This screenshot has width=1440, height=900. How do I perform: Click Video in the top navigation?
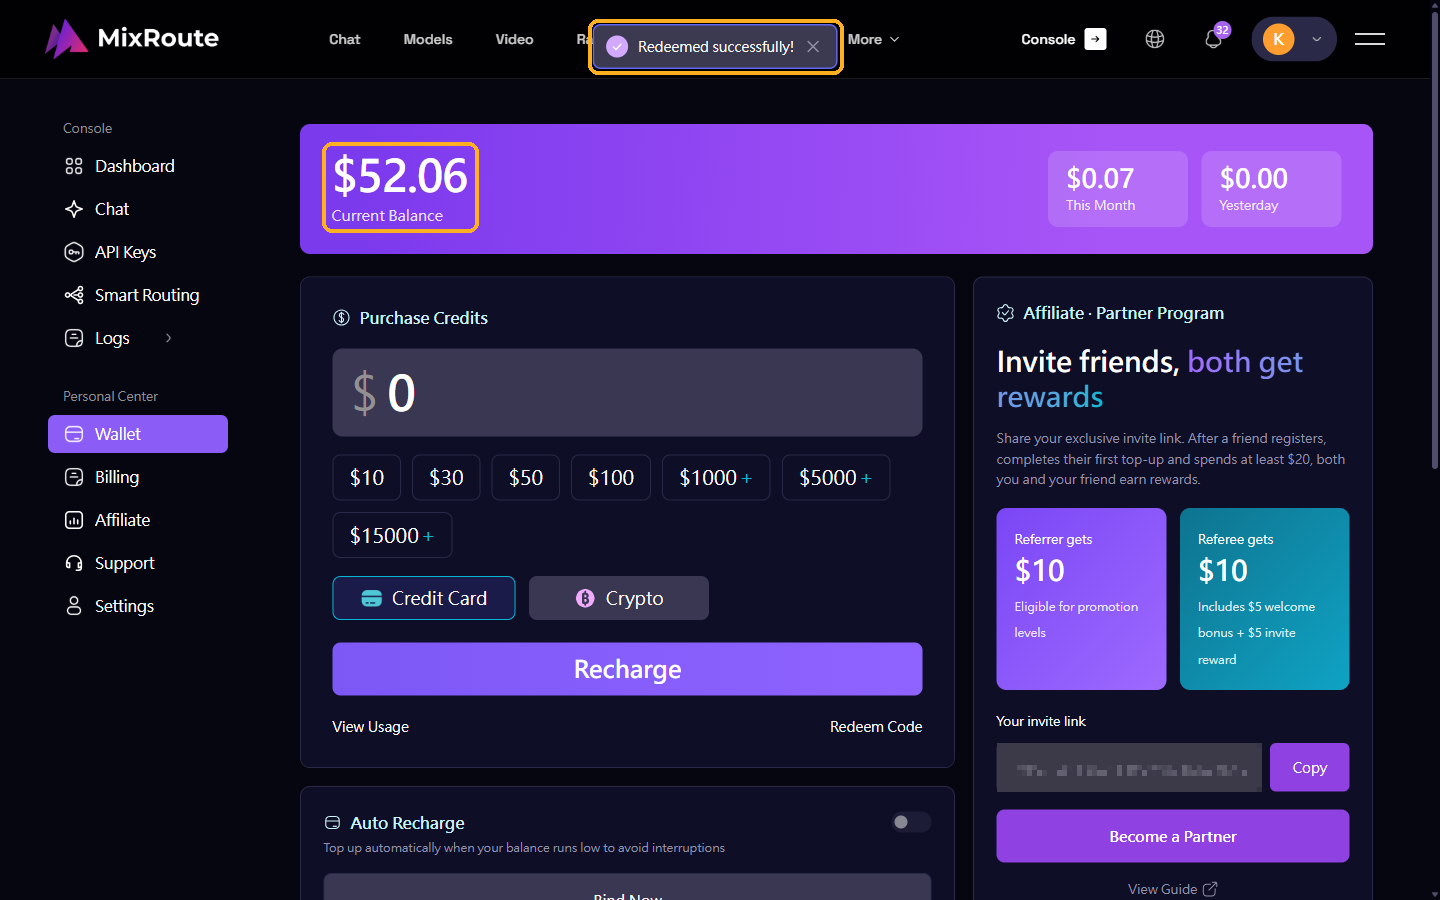coord(514,39)
